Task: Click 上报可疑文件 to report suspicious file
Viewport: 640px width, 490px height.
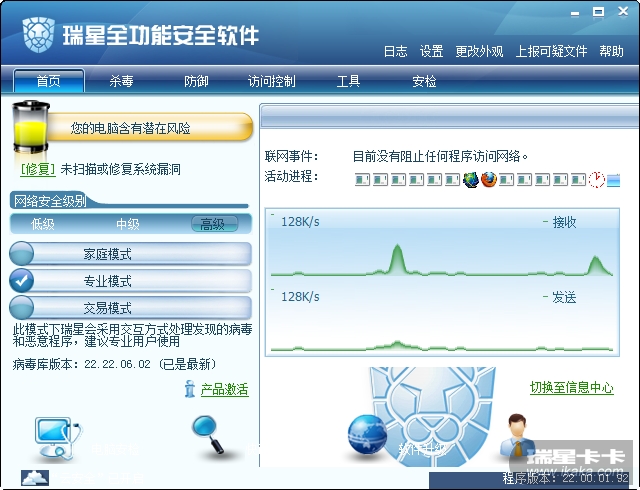Action: tap(551, 51)
